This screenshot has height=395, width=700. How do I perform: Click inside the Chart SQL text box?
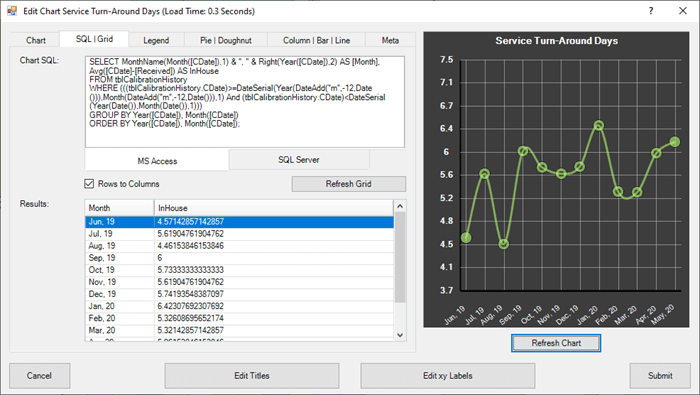[x=245, y=102]
